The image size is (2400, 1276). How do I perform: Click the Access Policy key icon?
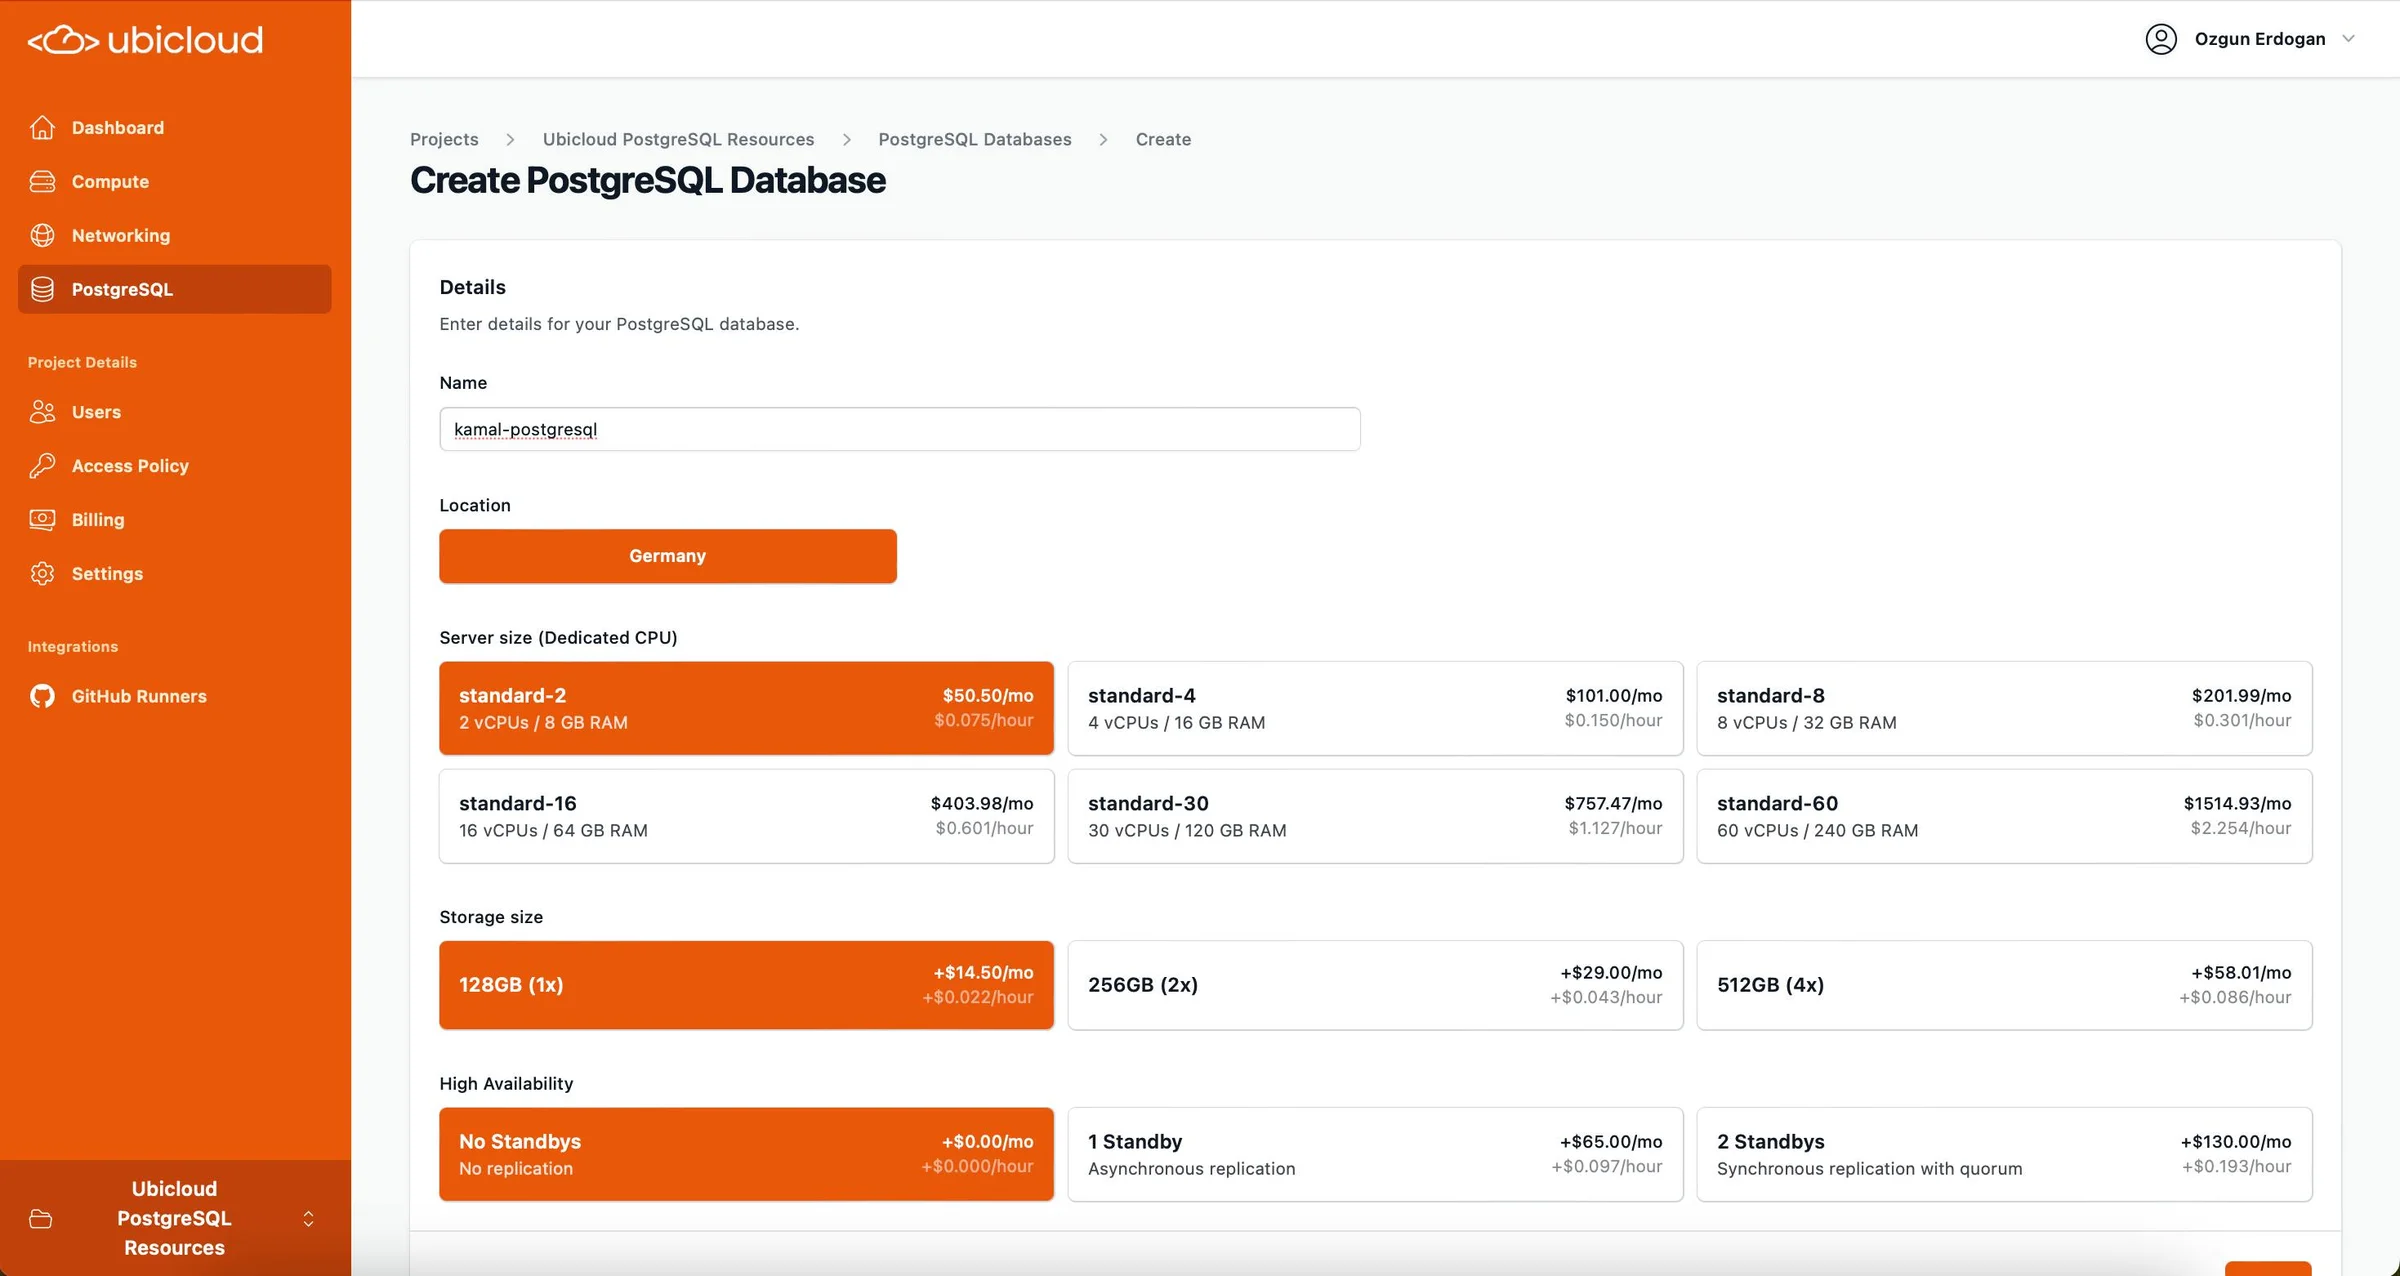tap(42, 466)
